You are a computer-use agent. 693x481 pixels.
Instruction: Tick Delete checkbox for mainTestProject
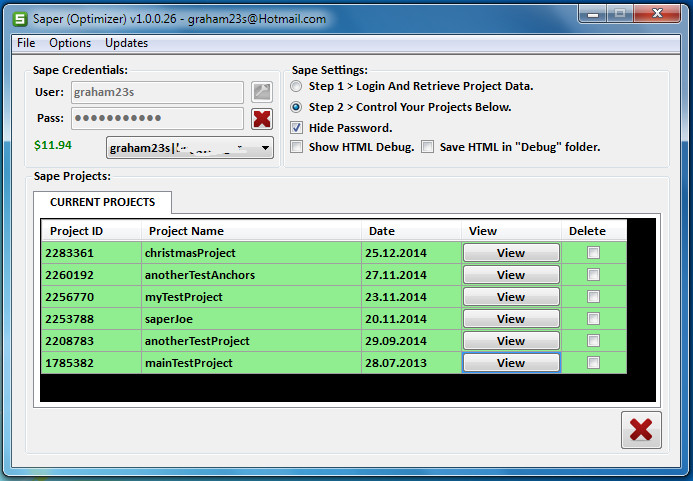click(x=593, y=363)
